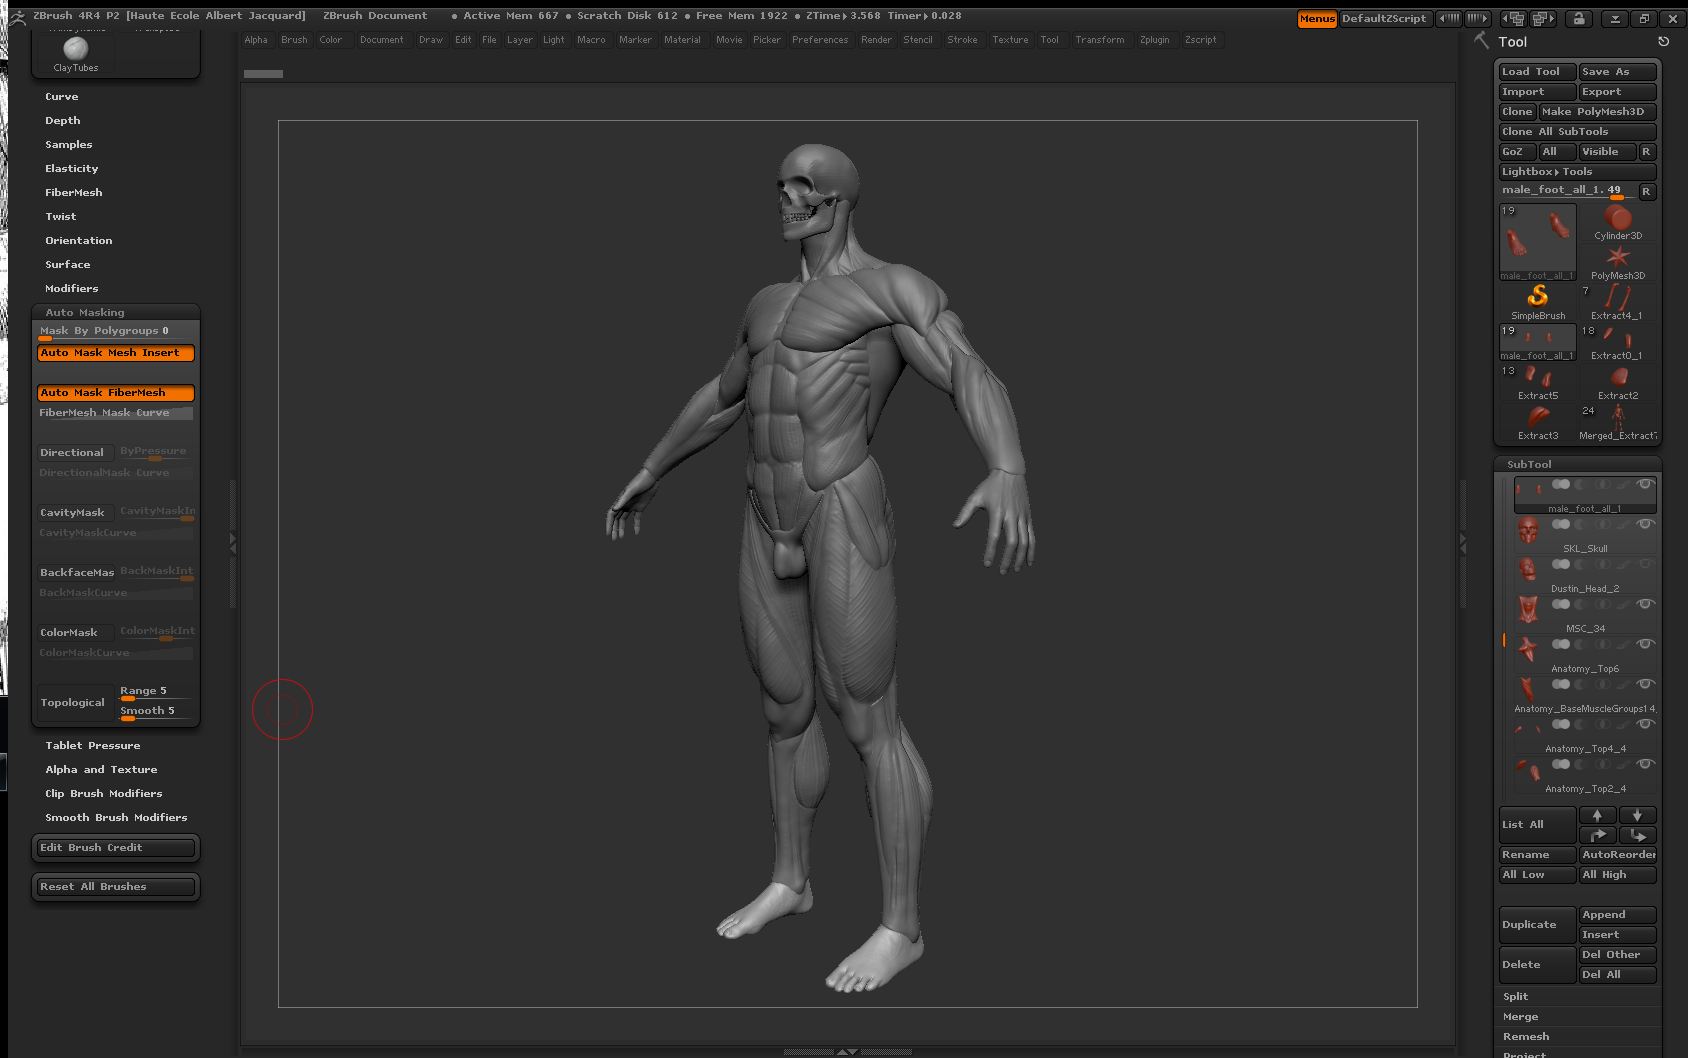Open the Zplugin menu
This screenshot has width=1688, height=1058.
[1154, 40]
